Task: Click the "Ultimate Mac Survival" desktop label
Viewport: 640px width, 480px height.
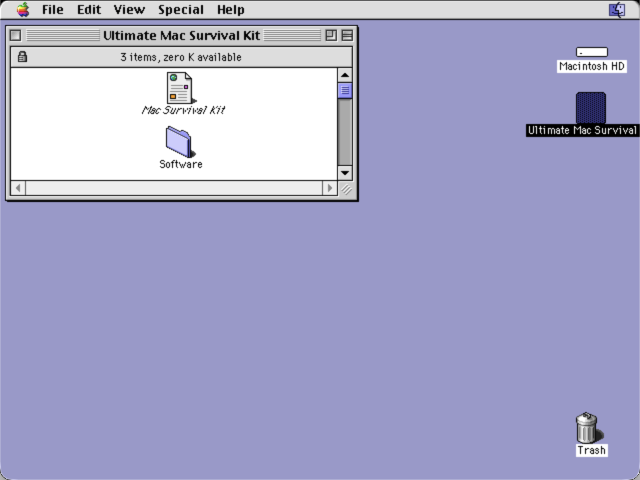Action: click(x=582, y=130)
